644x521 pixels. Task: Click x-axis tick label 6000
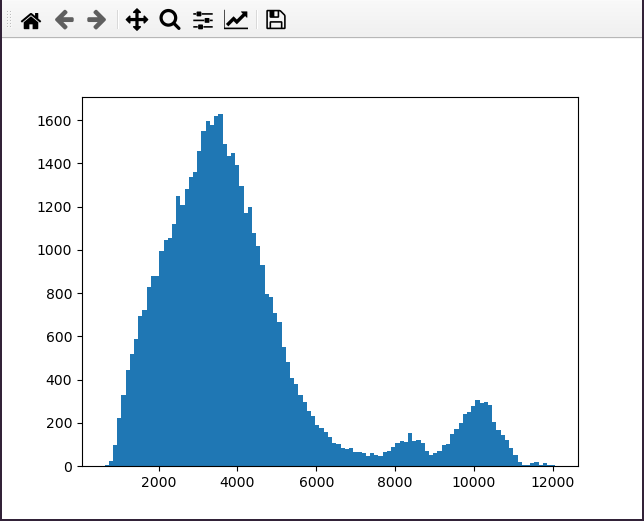[316, 482]
